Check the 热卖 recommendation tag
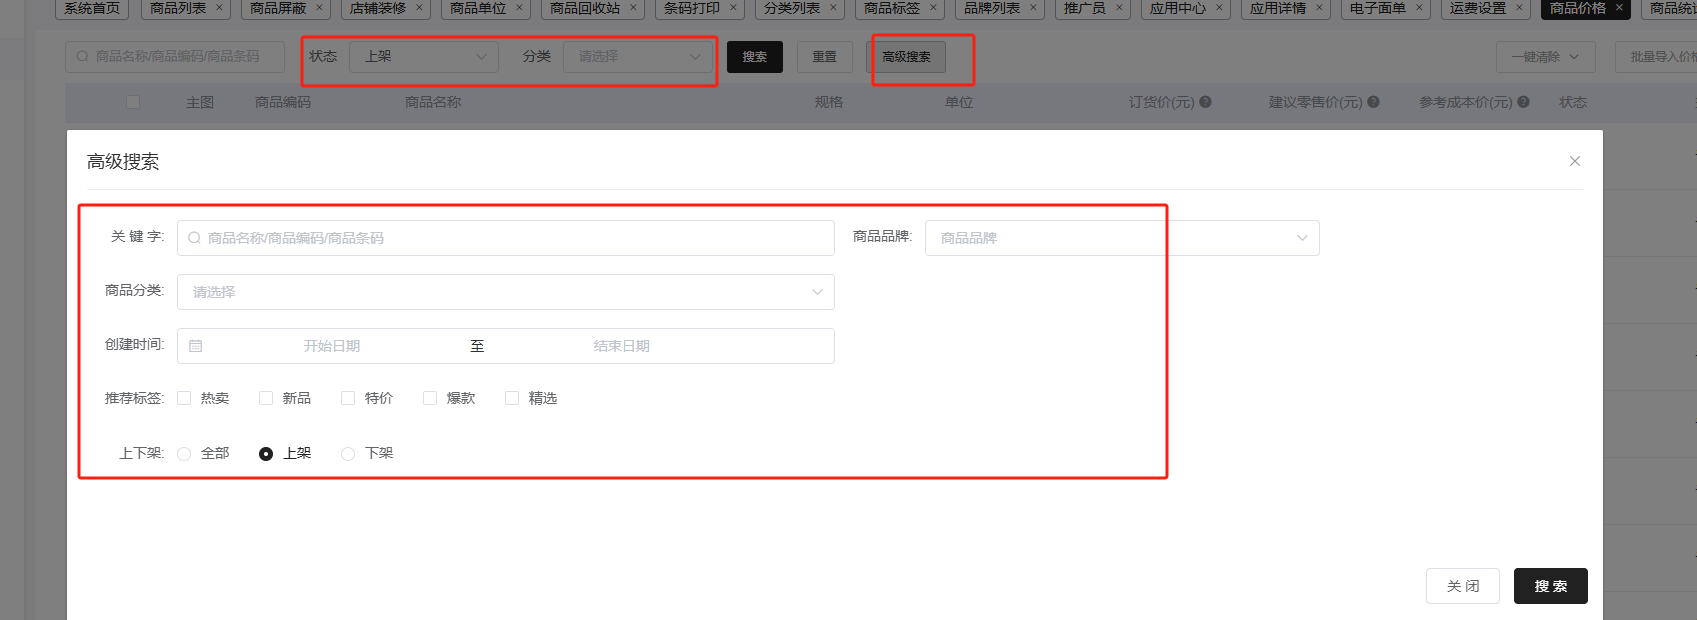 (x=184, y=398)
